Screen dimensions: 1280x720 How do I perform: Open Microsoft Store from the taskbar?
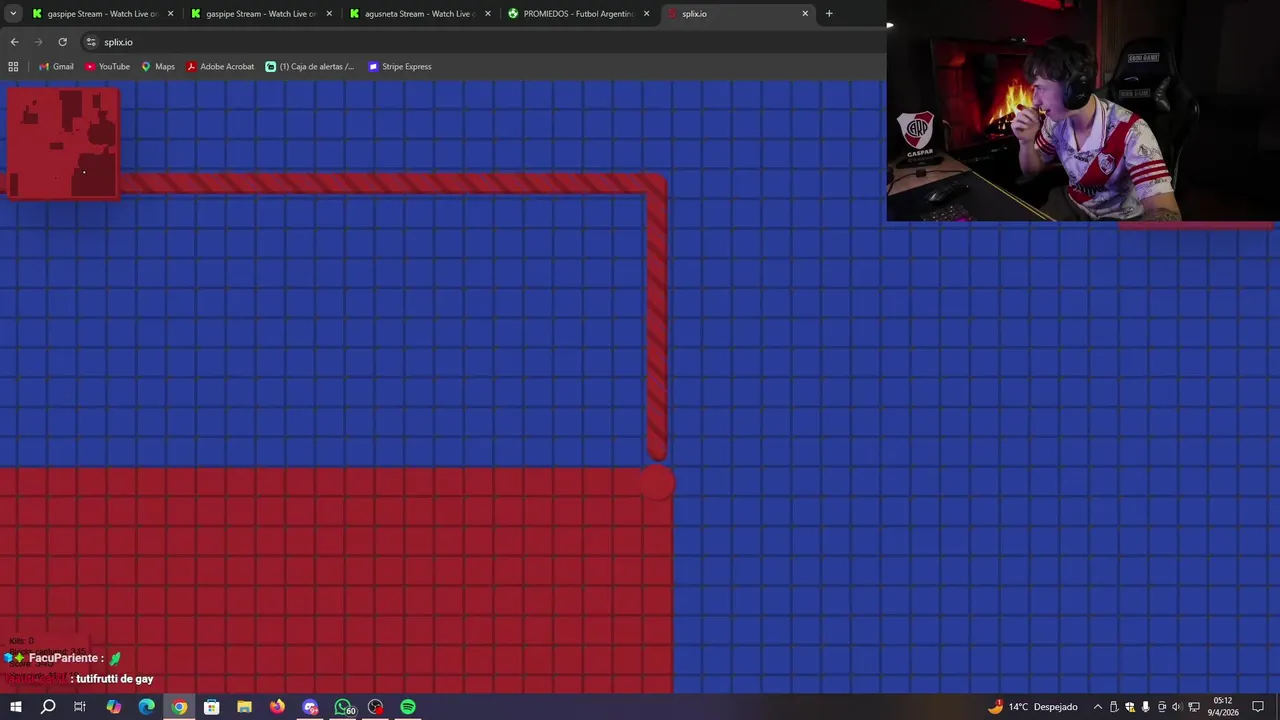point(212,707)
